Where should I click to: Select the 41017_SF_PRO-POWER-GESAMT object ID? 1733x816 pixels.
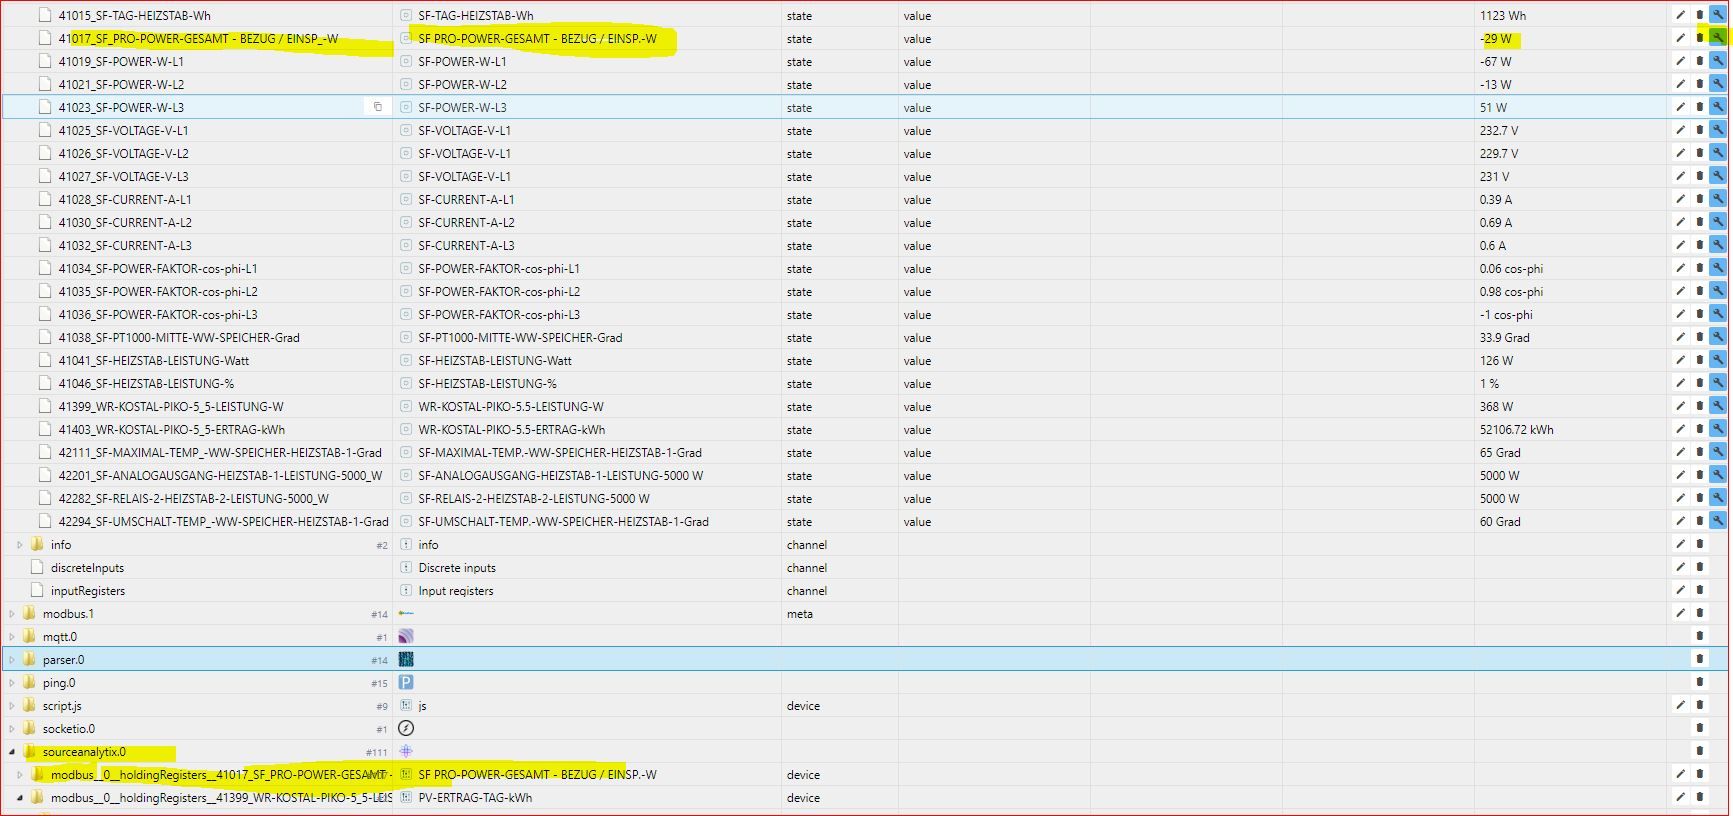coord(198,39)
